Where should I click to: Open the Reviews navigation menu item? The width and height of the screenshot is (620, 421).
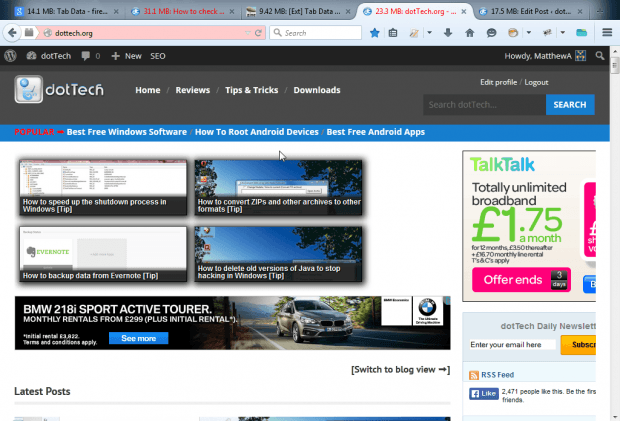193,90
